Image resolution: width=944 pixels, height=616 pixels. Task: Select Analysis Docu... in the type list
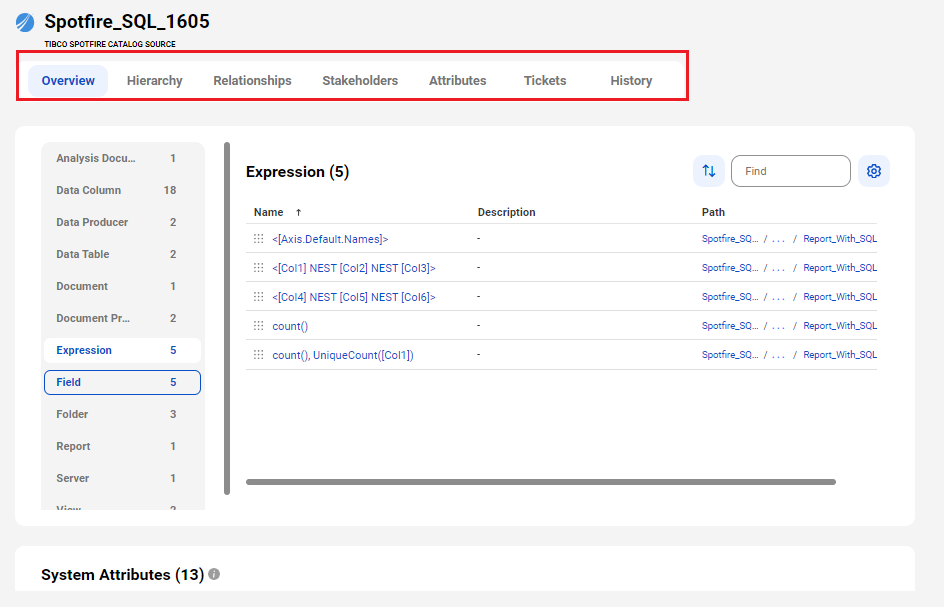click(122, 158)
